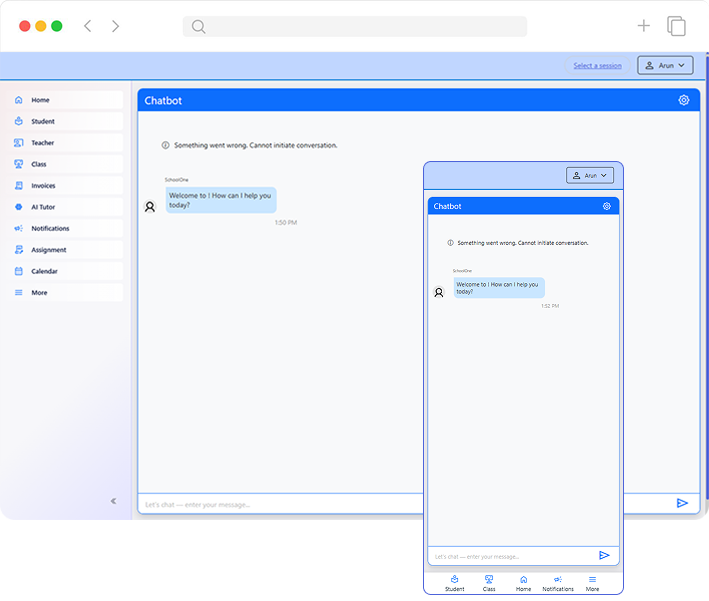The height and width of the screenshot is (601, 709).
Task: Click the Select a session link
Action: 597,66
